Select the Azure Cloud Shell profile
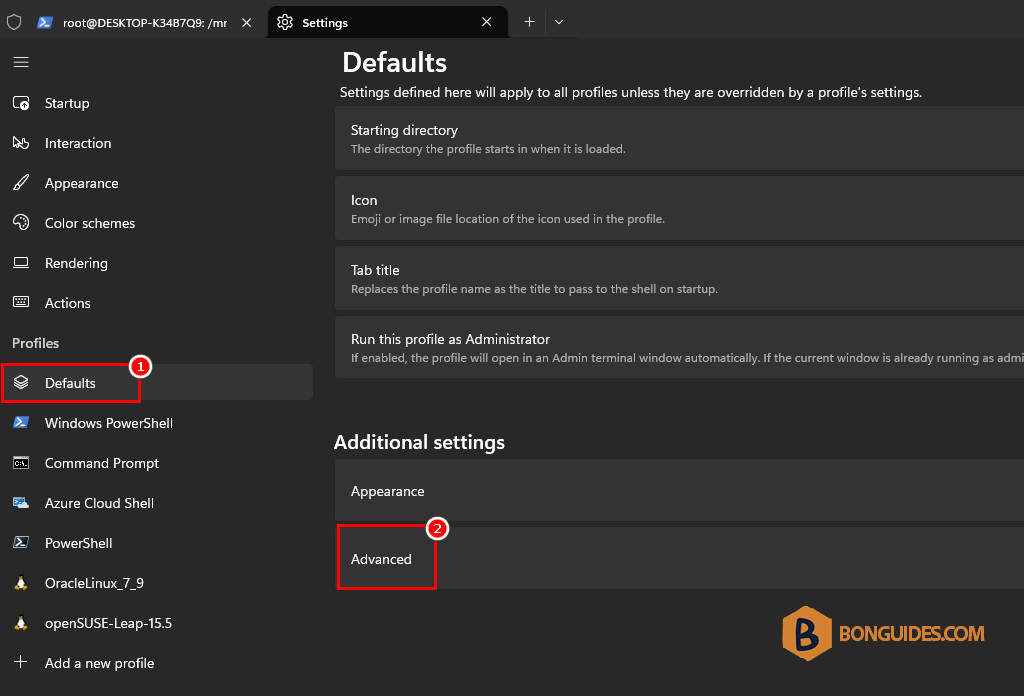This screenshot has height=696, width=1024. pyautogui.click(x=157, y=503)
